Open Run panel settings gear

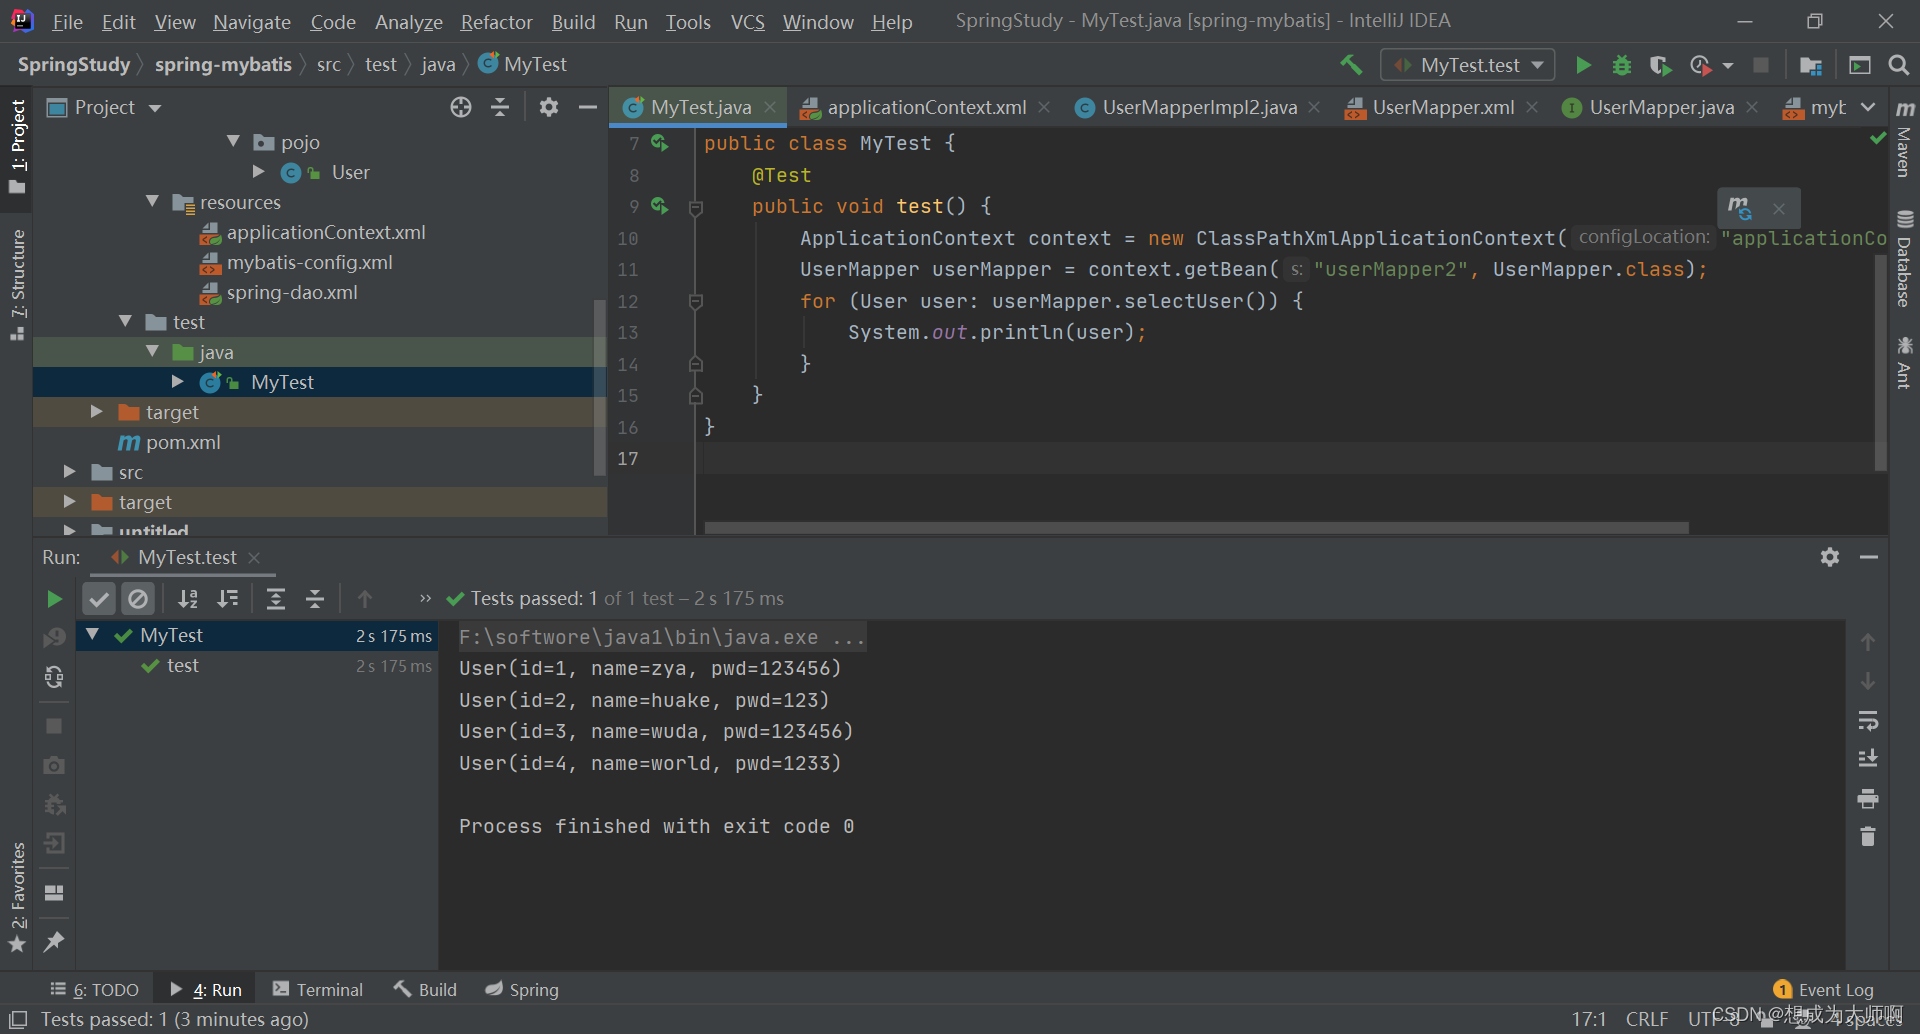coord(1830,557)
